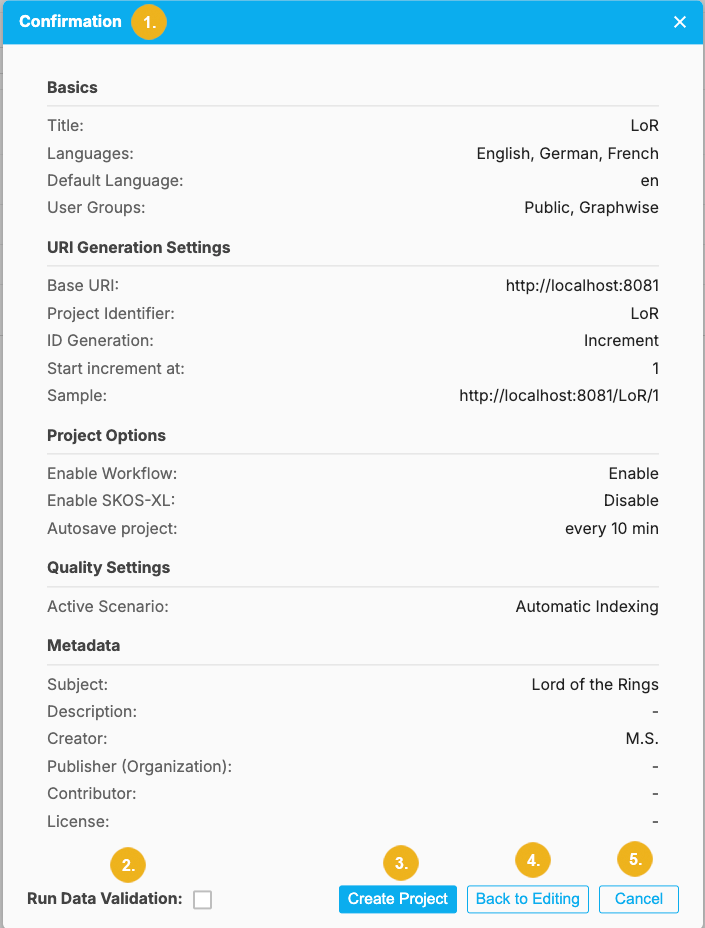
Task: Click the Basics section header
Action: coord(72,87)
